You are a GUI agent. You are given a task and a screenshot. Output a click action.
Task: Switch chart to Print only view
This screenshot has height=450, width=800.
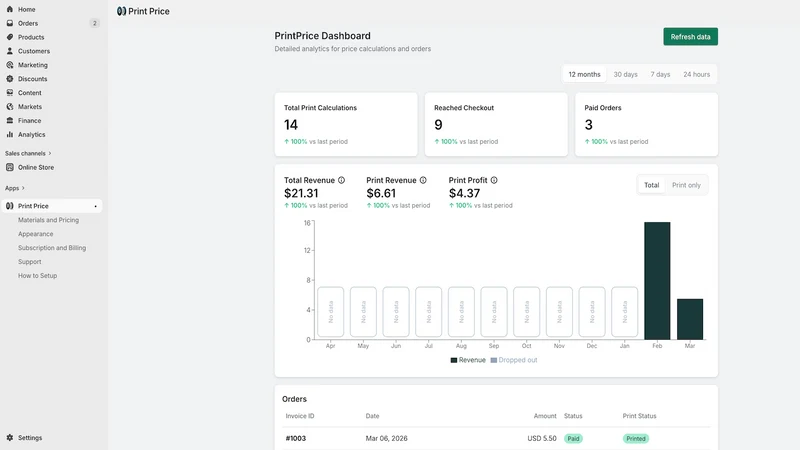(686, 185)
